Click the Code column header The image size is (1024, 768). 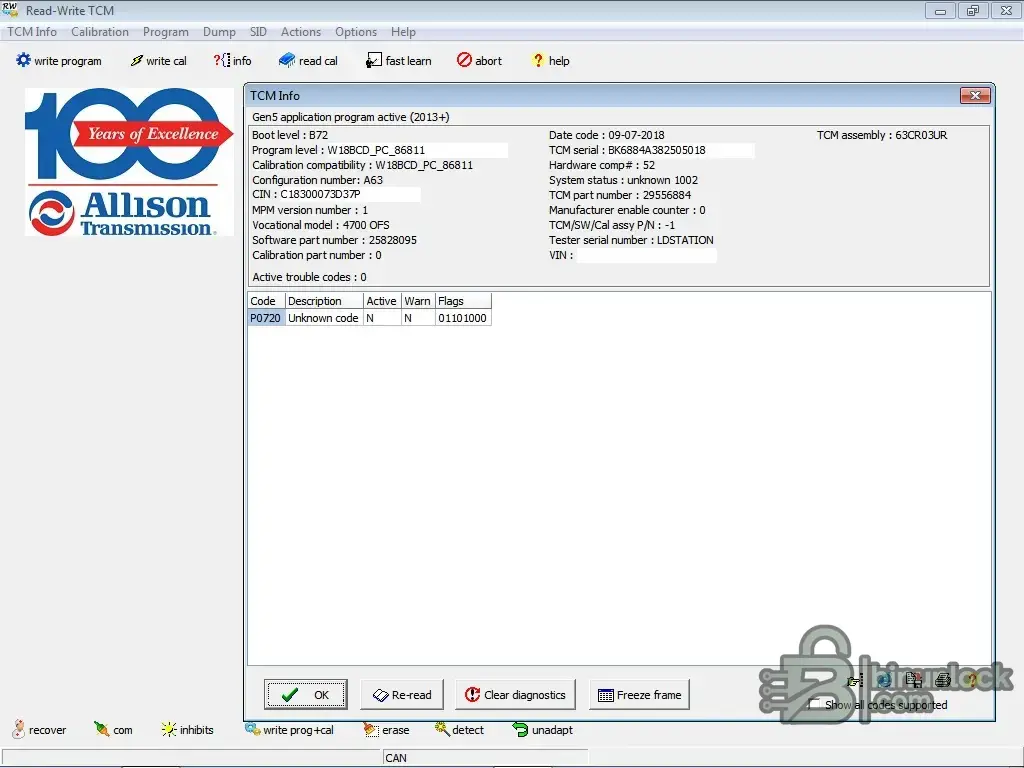(266, 301)
